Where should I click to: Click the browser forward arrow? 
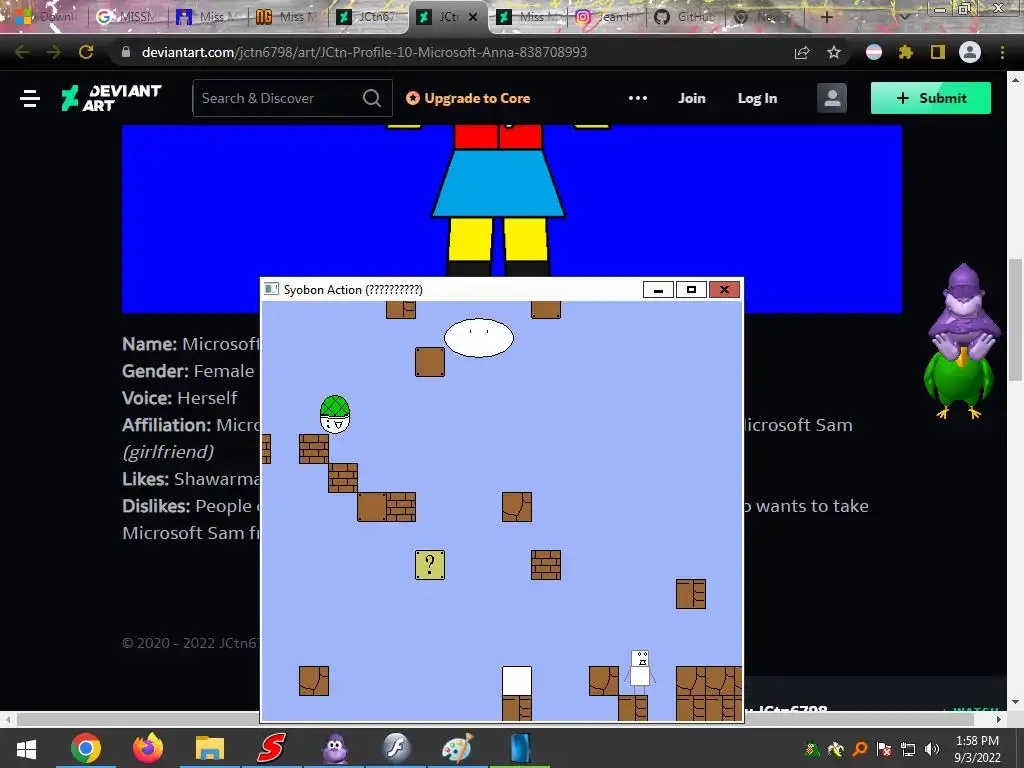pyautogui.click(x=54, y=52)
